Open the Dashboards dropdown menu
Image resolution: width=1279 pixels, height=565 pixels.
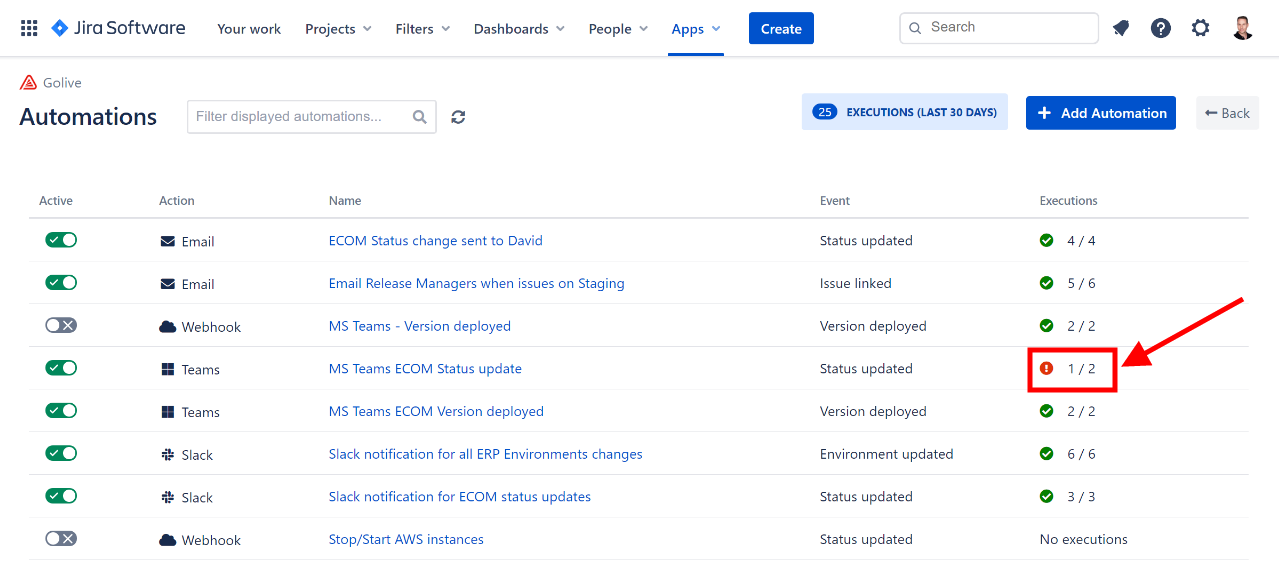pos(519,29)
